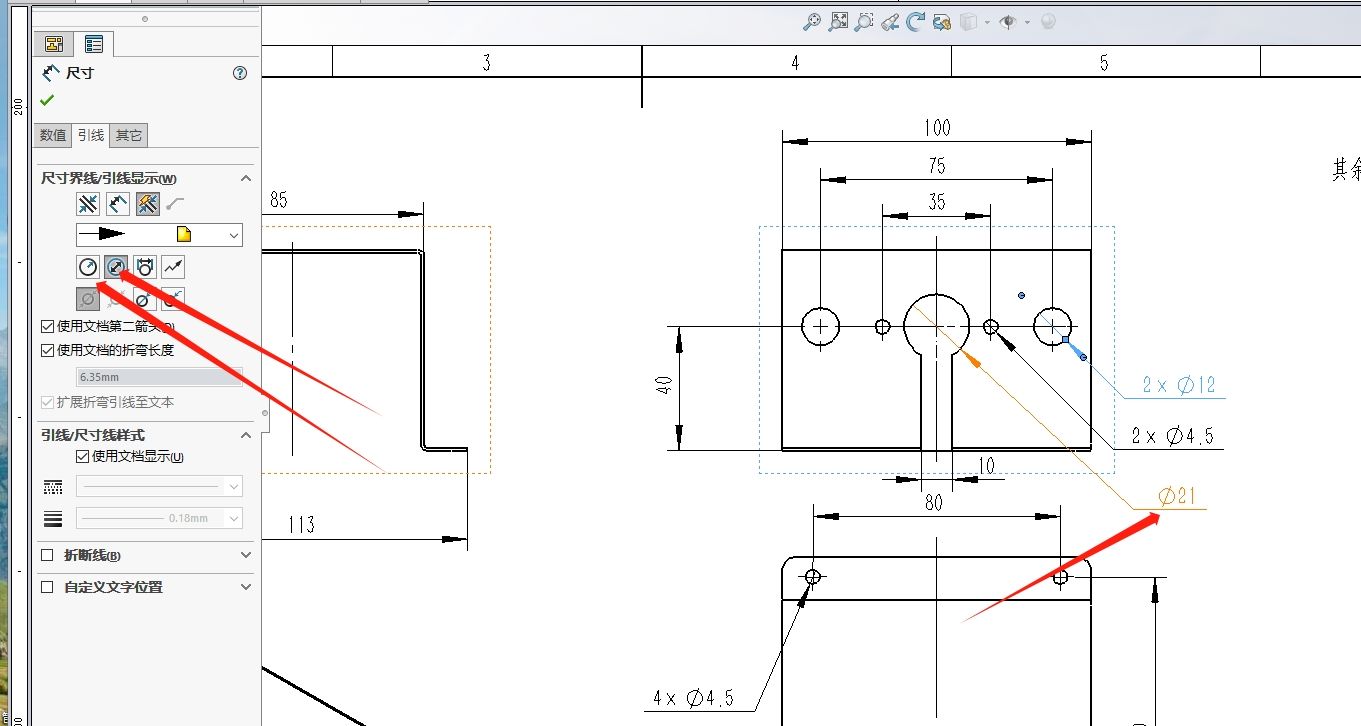Click the arrows-outside witness line icon
Viewport: 1361px width, 726px height.
(88, 204)
